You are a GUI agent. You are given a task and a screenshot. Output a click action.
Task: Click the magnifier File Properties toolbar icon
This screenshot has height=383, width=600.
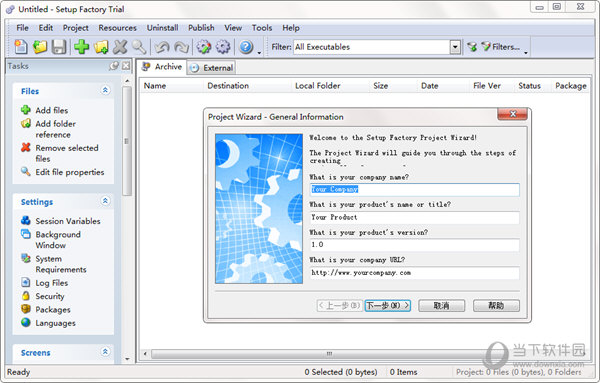point(139,47)
